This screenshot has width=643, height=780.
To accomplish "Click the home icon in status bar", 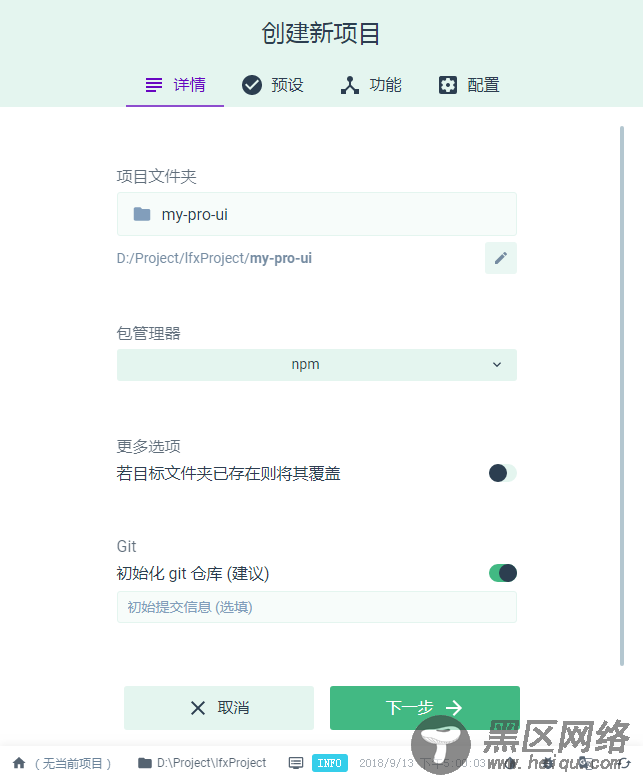I will pos(19,763).
